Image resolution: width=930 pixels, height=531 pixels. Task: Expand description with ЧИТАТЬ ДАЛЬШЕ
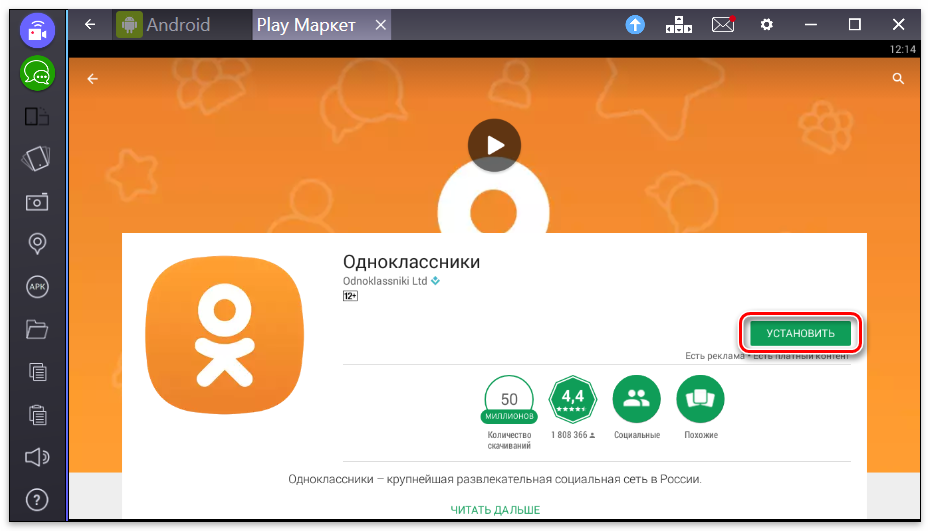click(x=494, y=510)
